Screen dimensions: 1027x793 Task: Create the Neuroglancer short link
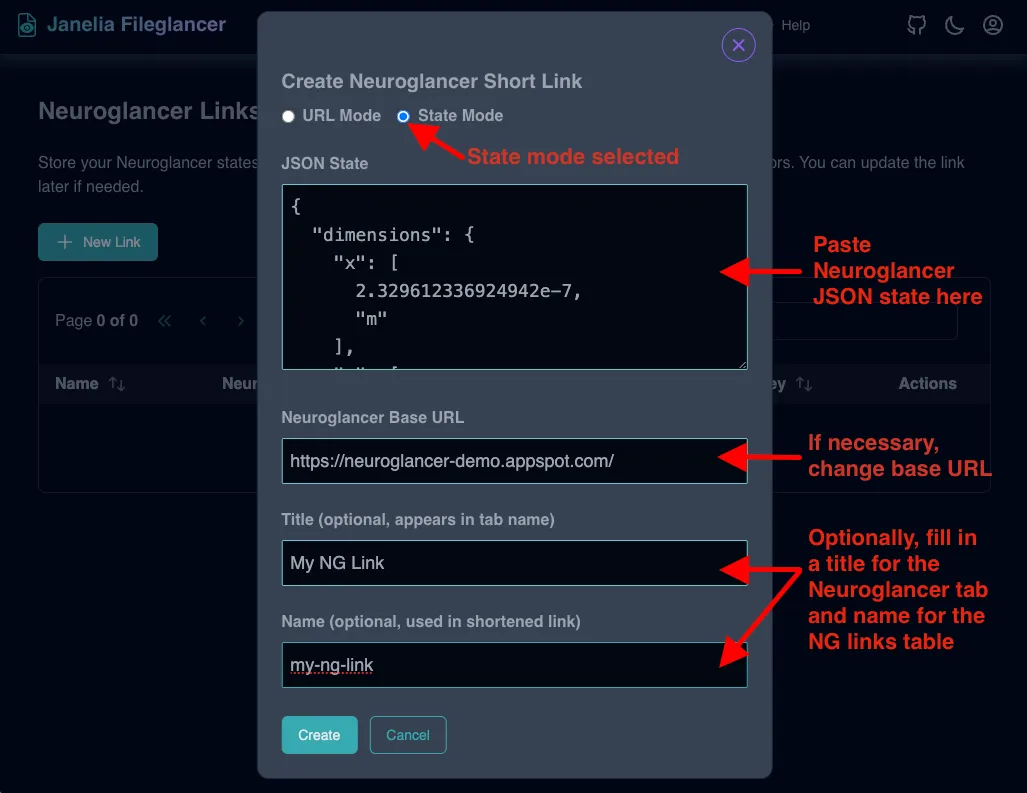tap(319, 734)
